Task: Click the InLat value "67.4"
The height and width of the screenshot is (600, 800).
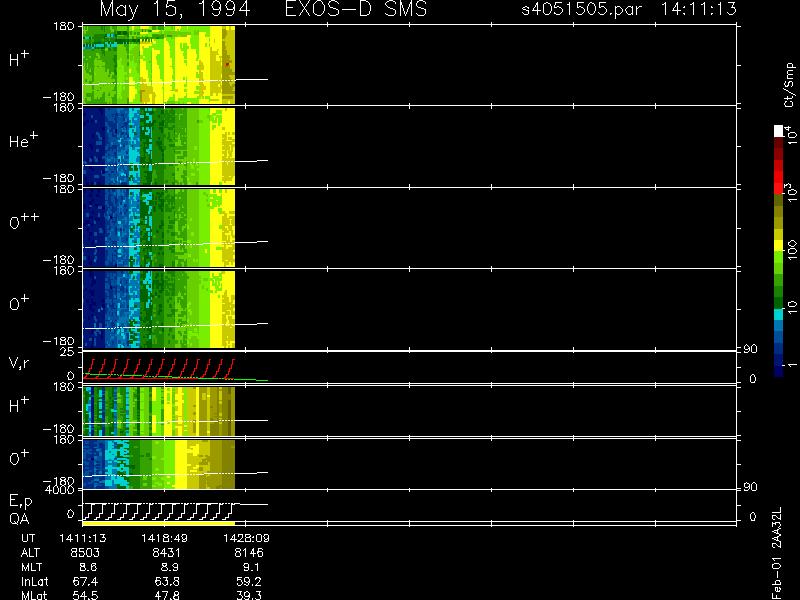Action: (85, 581)
